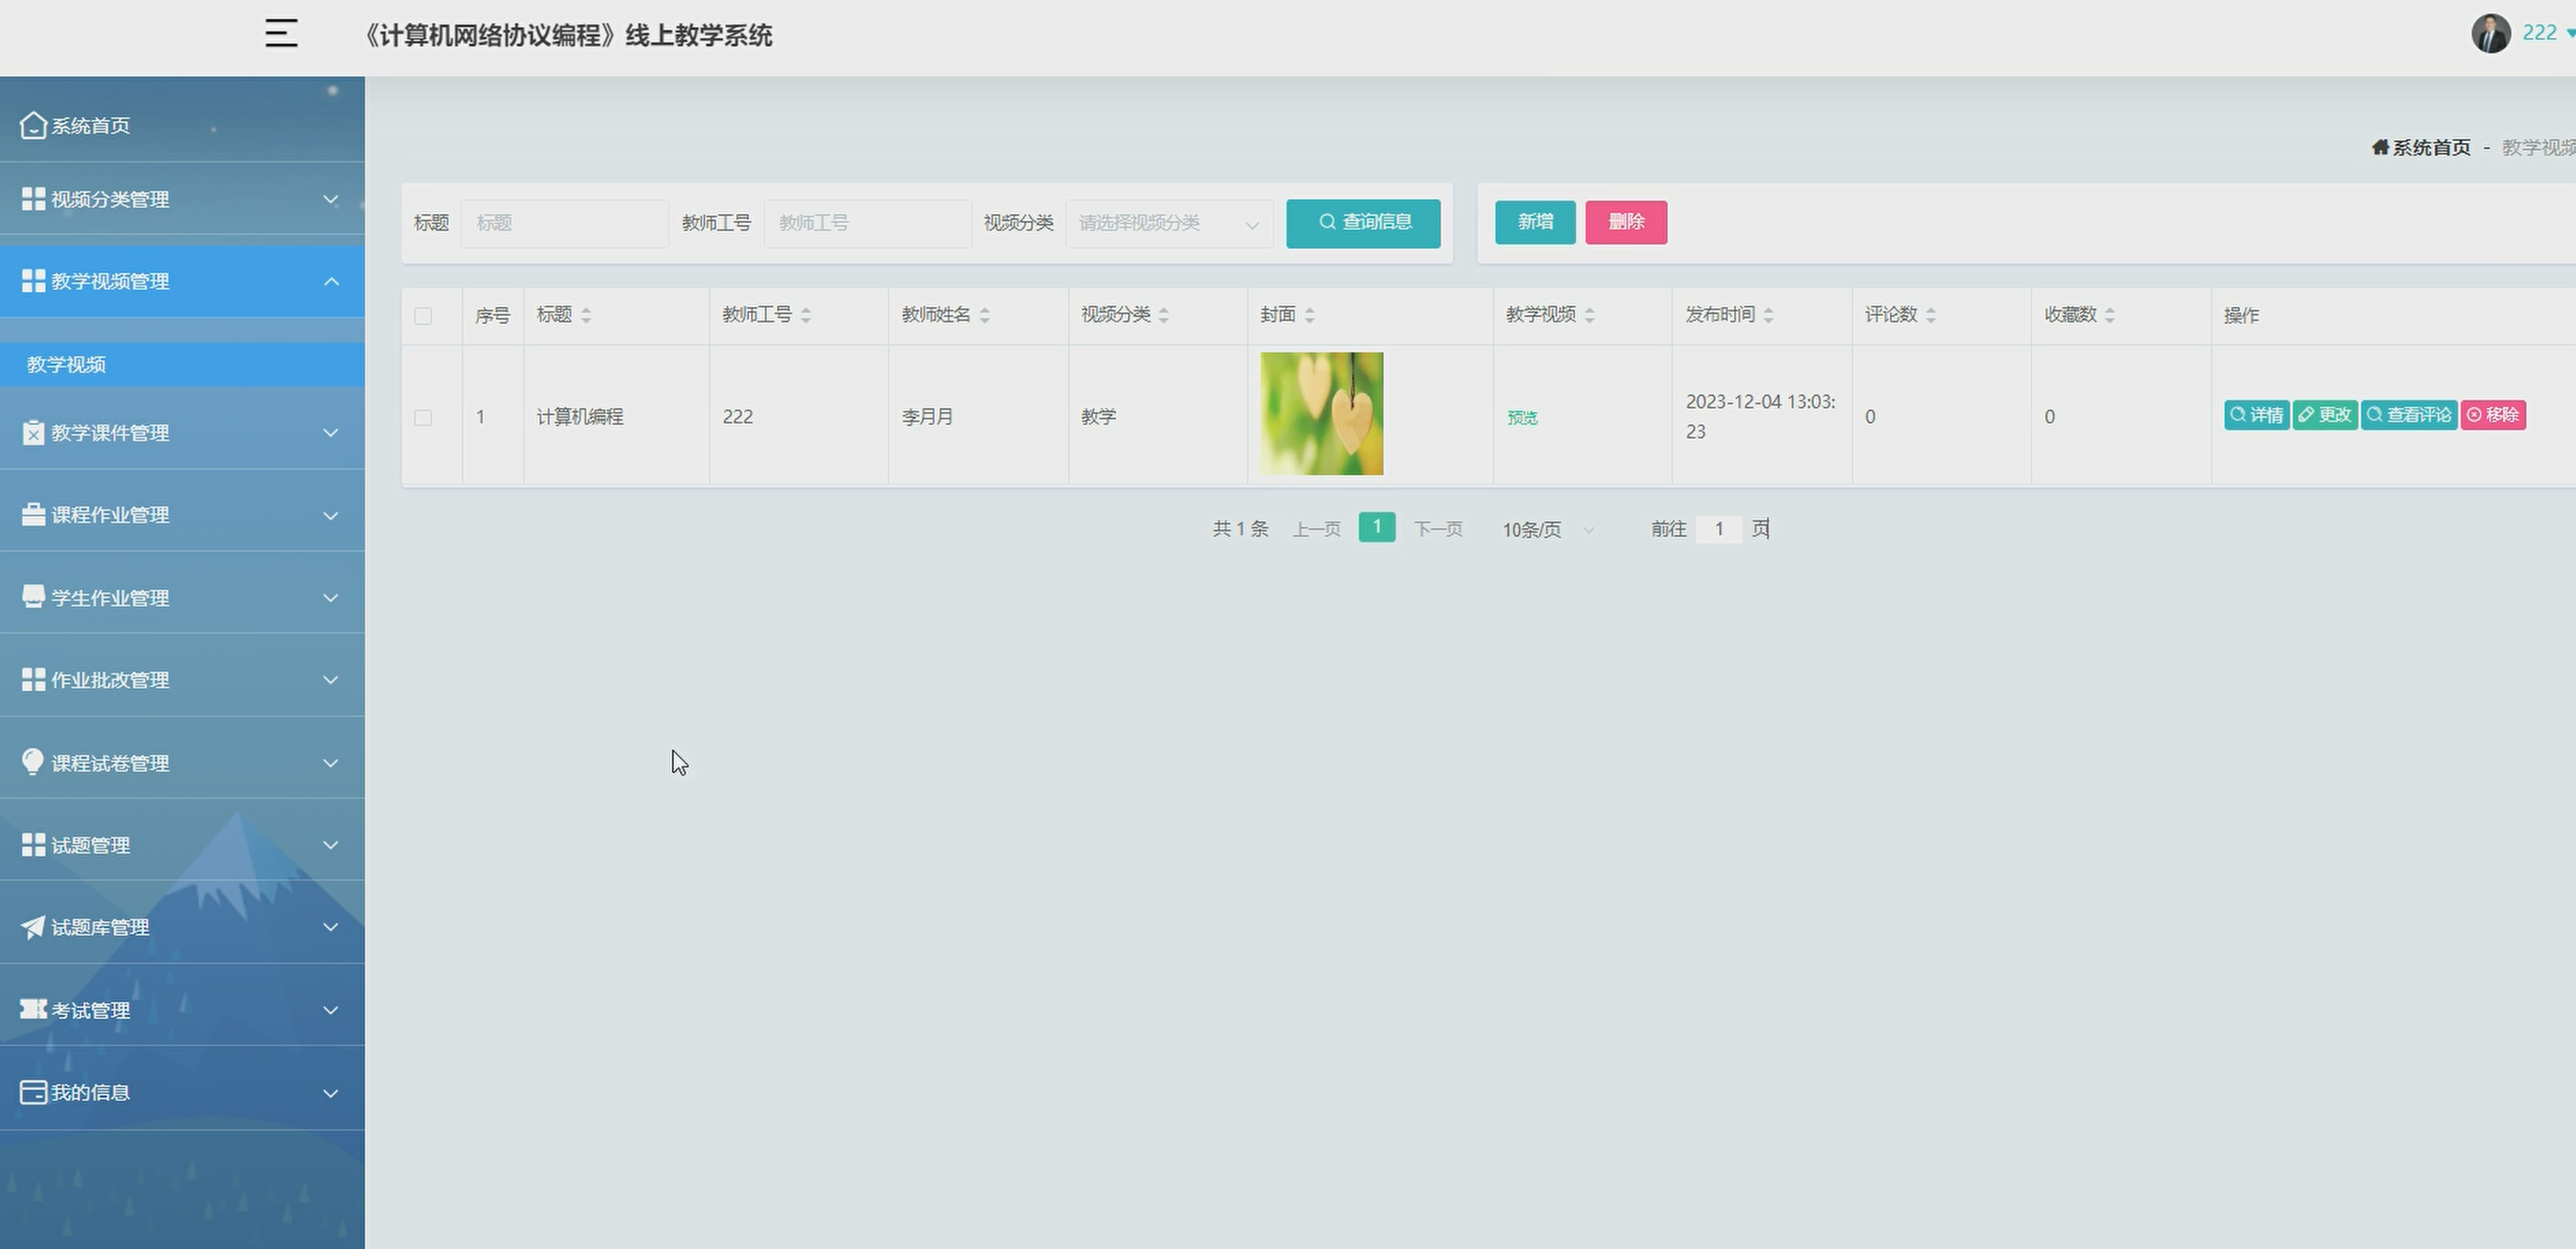Sort by 收藏数 column arrows

point(2110,315)
